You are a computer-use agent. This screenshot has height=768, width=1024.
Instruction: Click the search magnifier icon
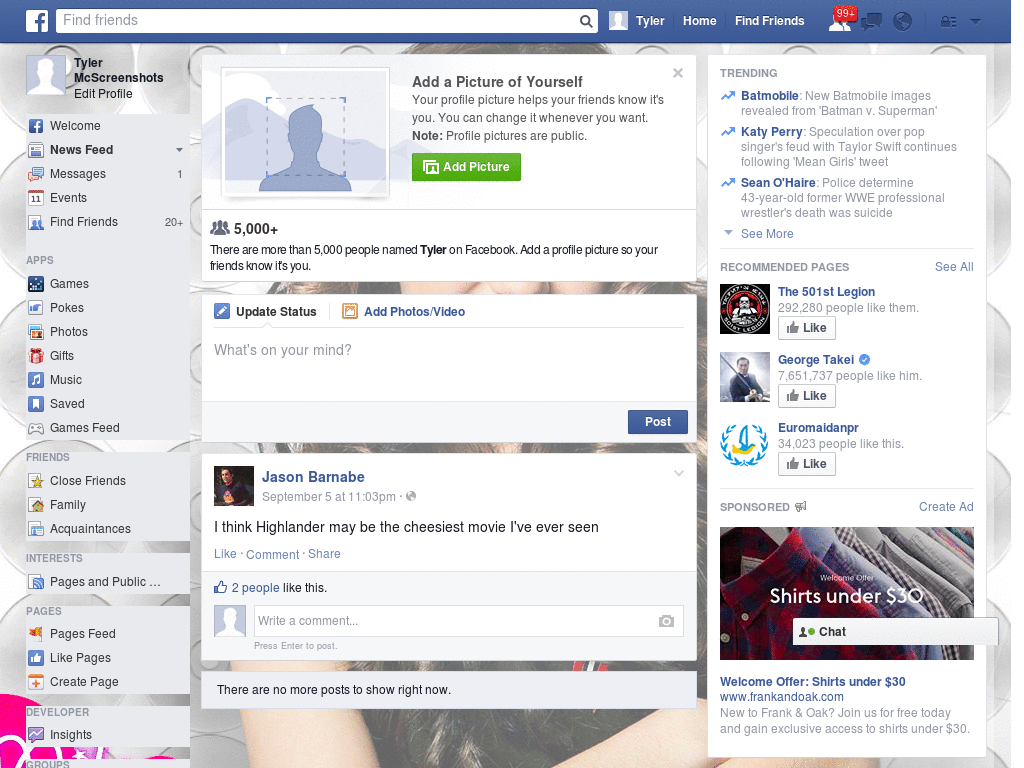586,21
